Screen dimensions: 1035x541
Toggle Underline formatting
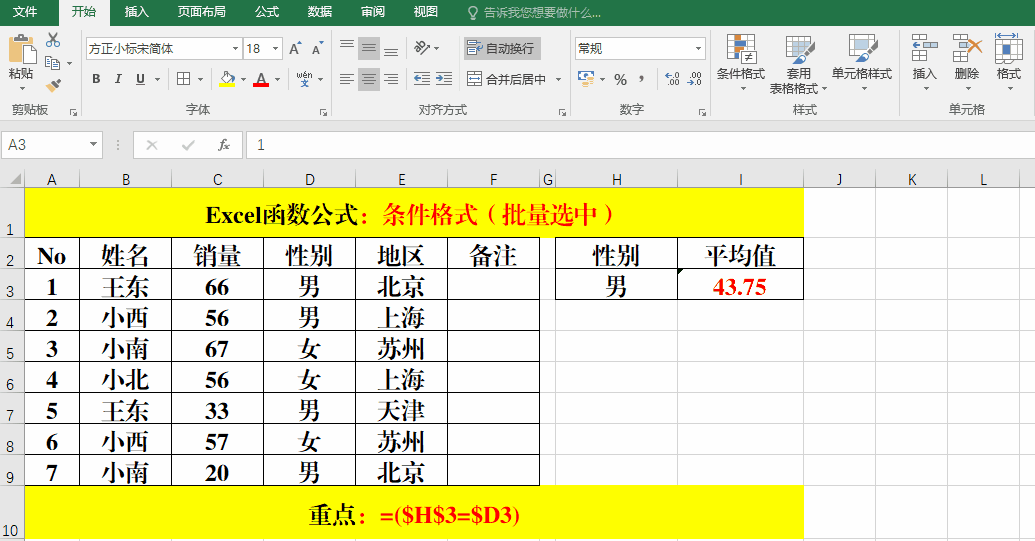click(140, 79)
